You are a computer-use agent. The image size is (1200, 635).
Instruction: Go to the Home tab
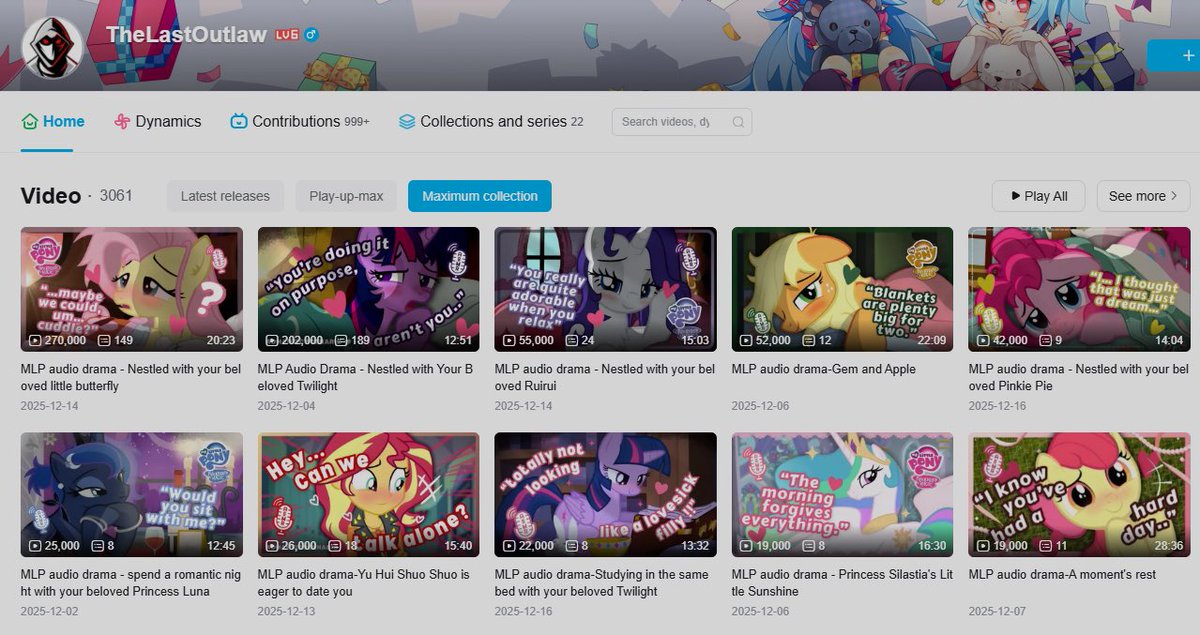pyautogui.click(x=53, y=121)
